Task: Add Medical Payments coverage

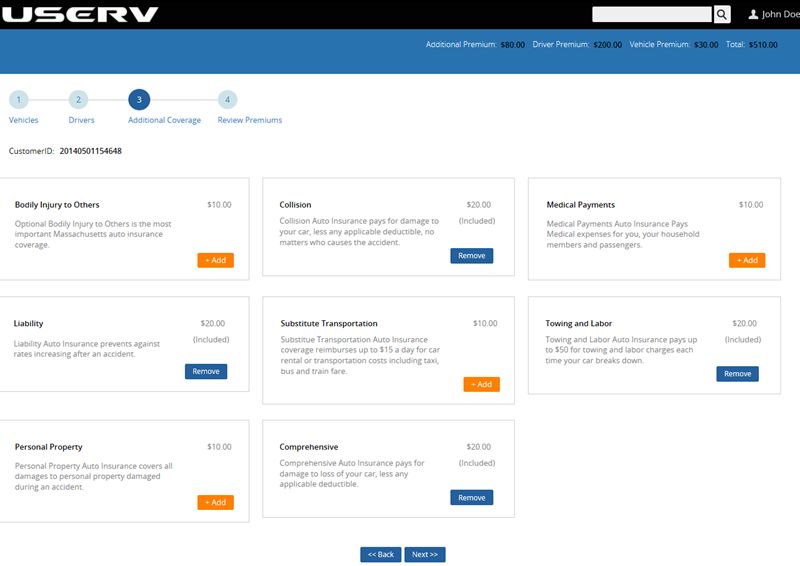Action: 747,260
